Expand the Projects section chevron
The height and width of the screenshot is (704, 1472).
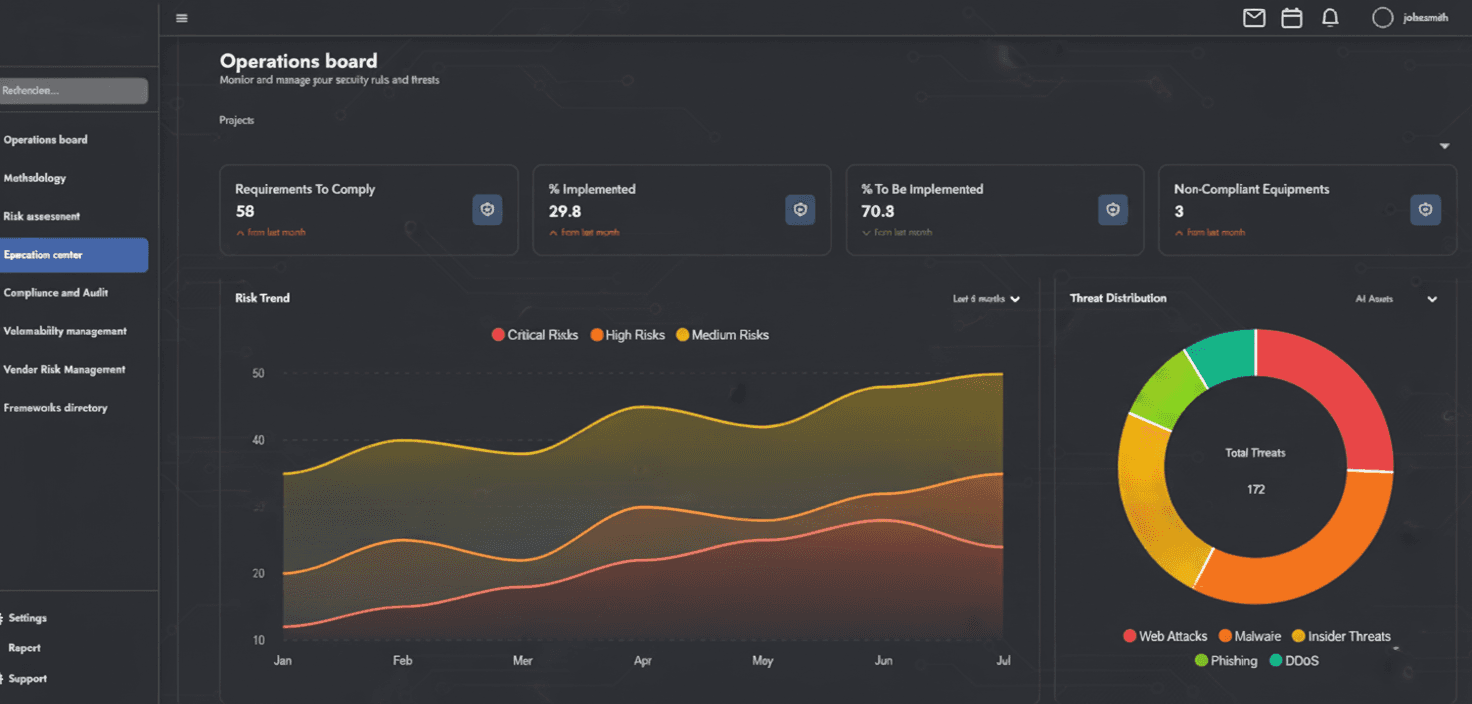point(1444,145)
